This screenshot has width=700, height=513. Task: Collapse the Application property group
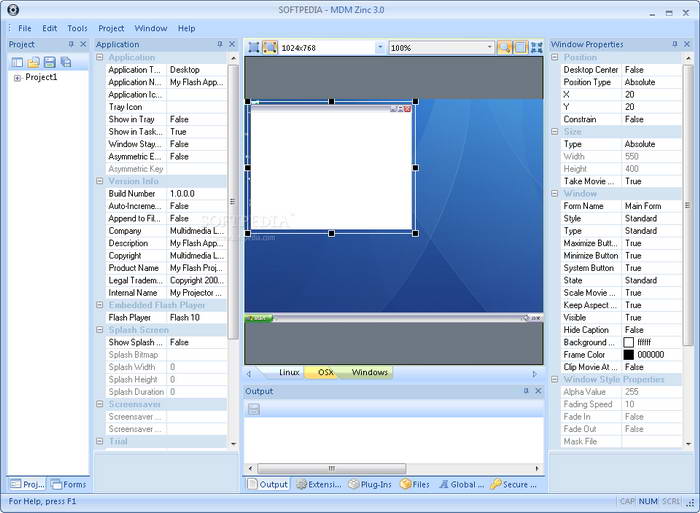coord(100,57)
